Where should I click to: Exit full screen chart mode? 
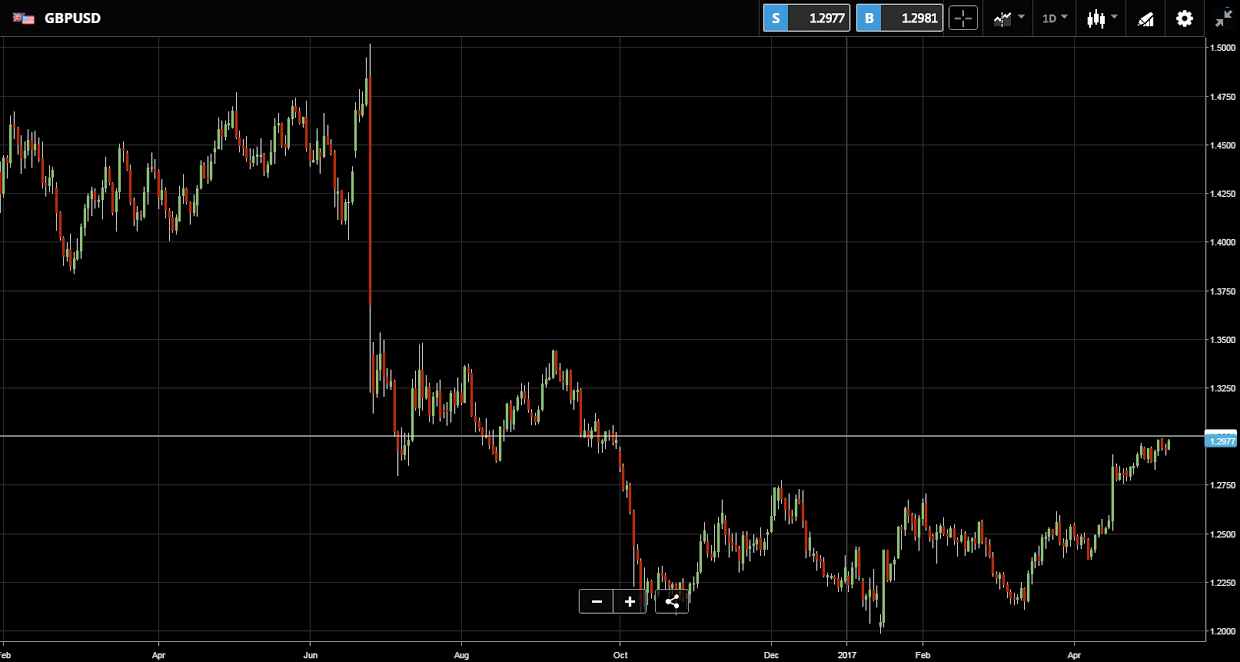click(x=1223, y=18)
